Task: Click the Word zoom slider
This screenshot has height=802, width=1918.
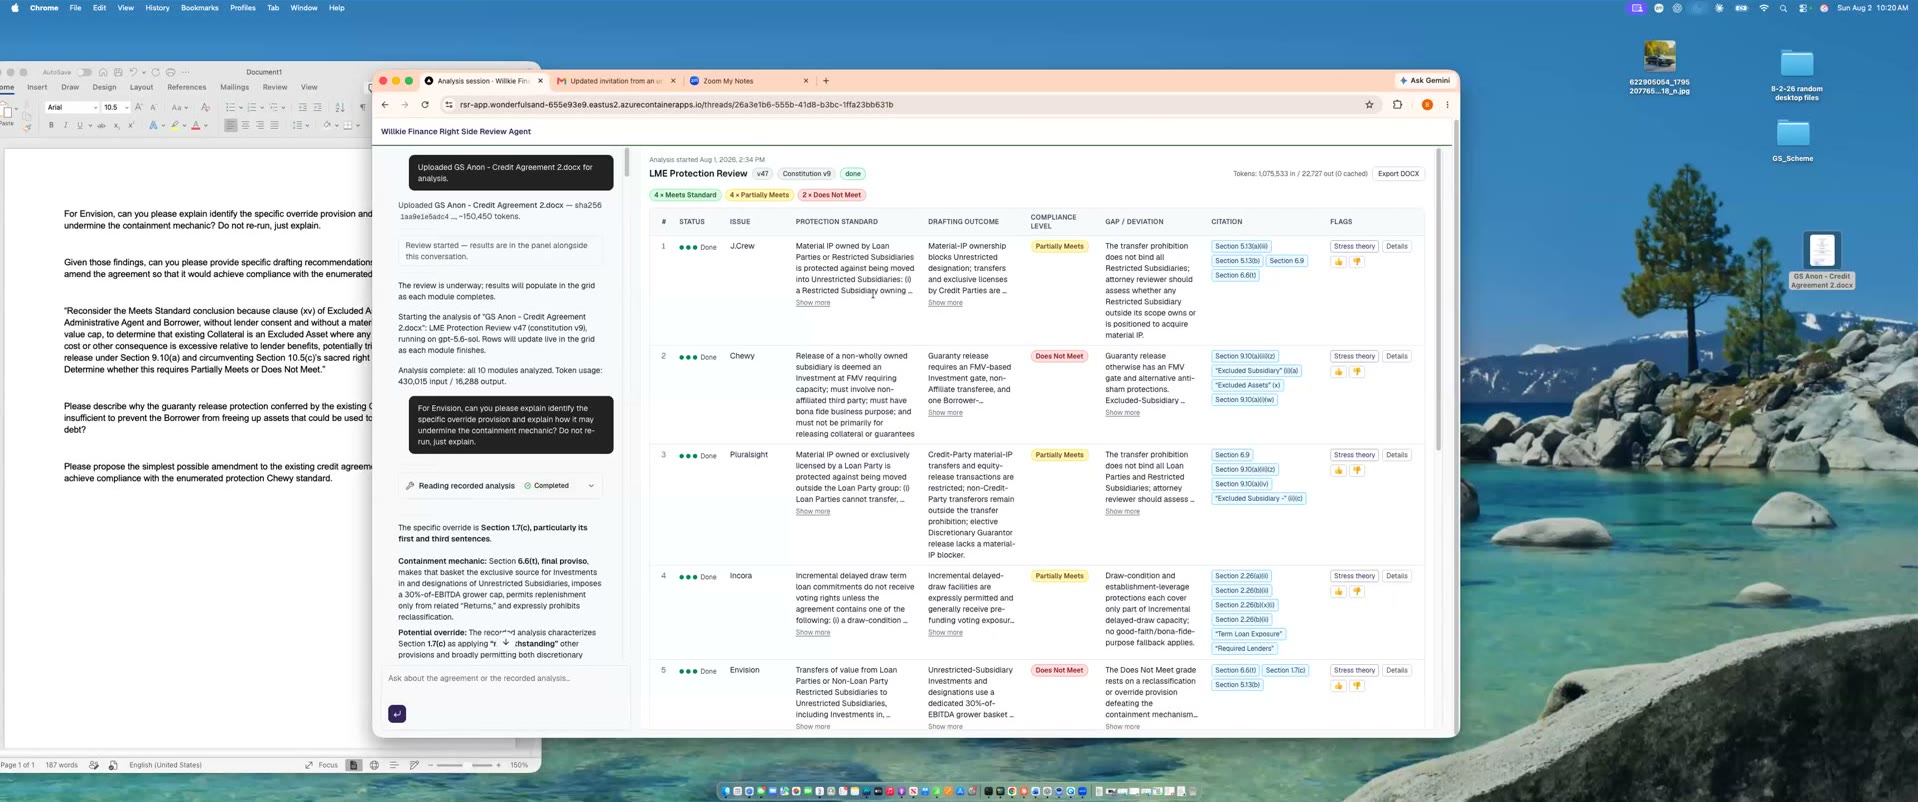Action: 464,765
